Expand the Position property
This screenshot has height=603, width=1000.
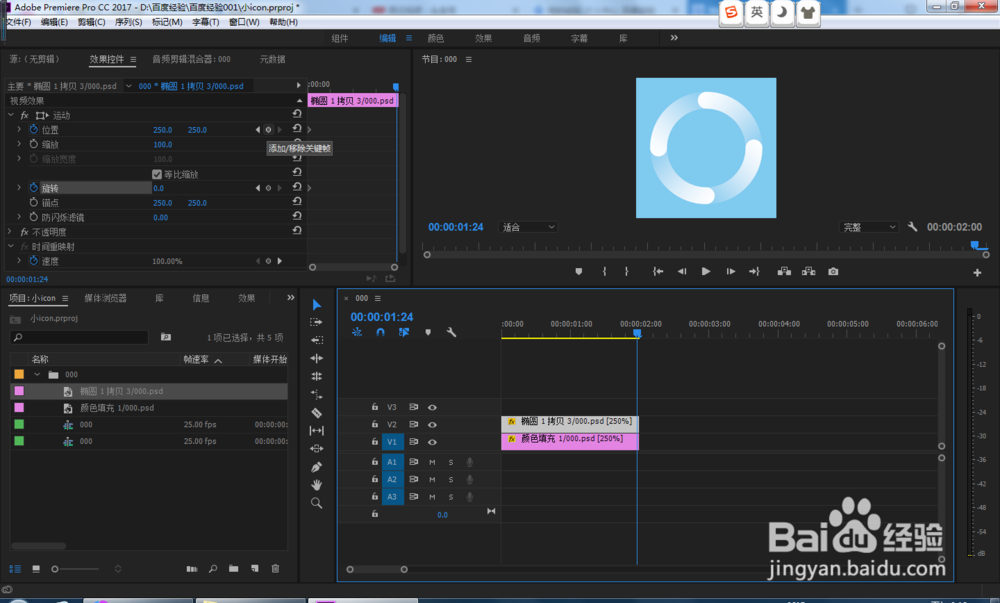point(19,129)
